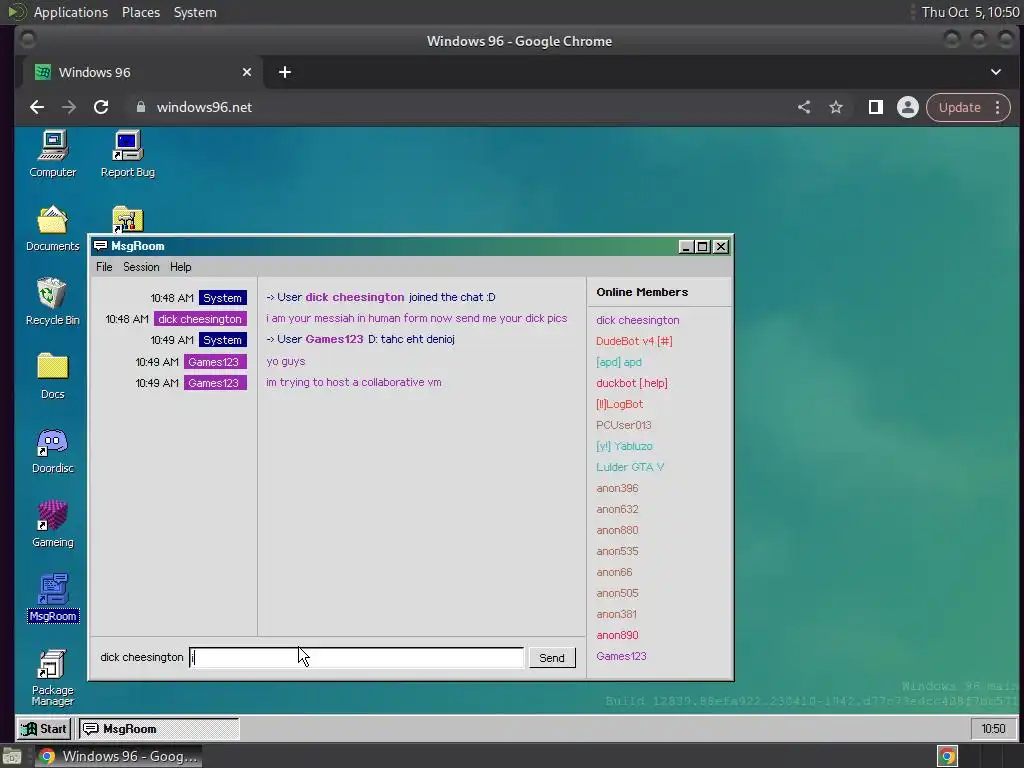
Task: Close the Windows 96 browser tab
Action: pyautogui.click(x=247, y=72)
